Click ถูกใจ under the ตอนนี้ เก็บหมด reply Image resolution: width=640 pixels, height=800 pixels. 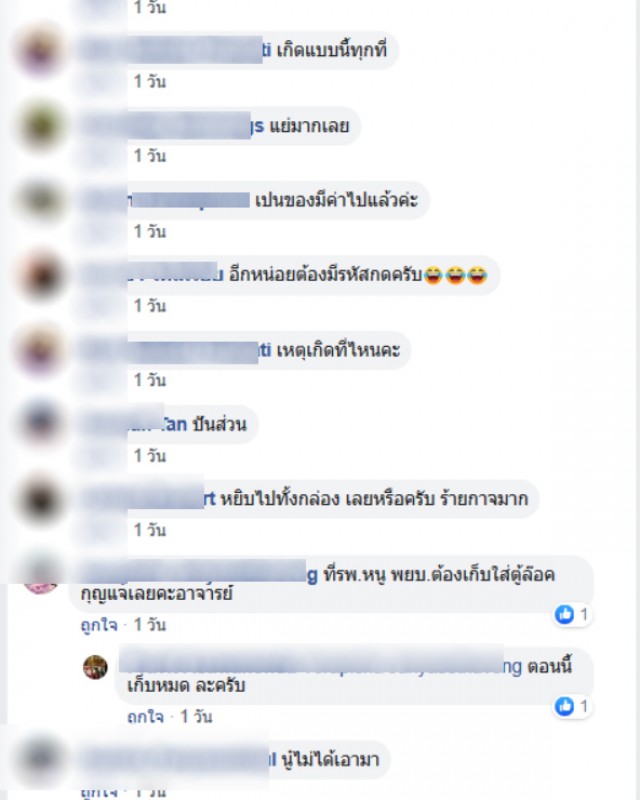click(x=145, y=717)
